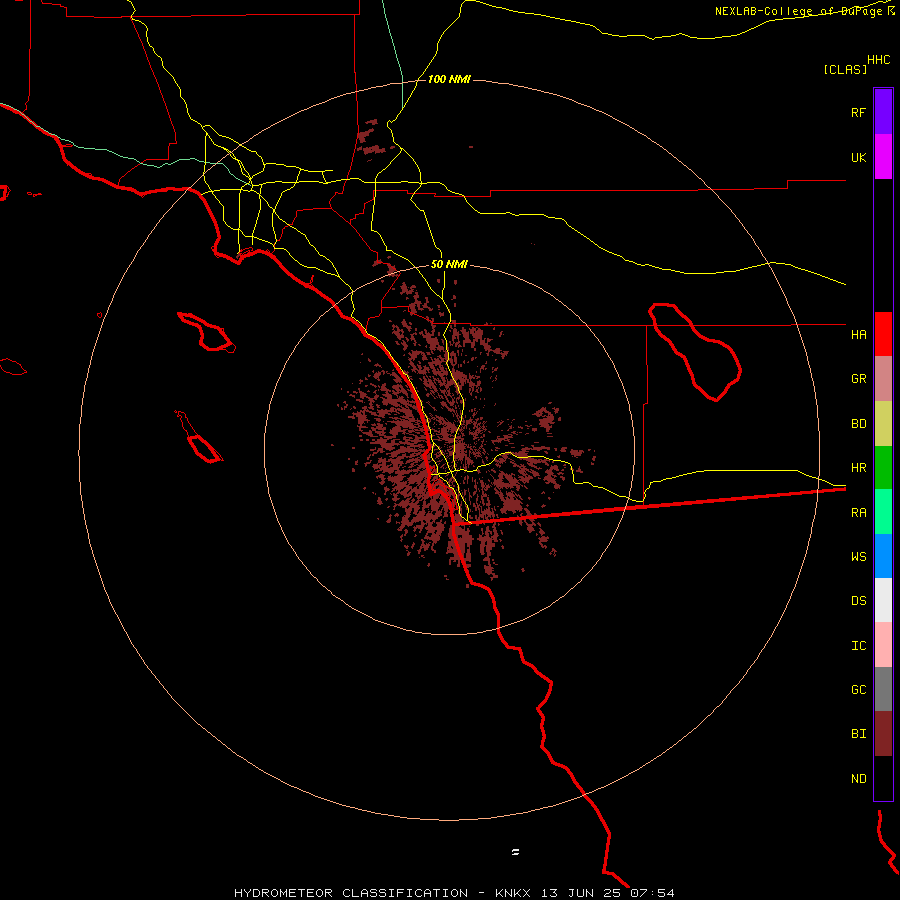The height and width of the screenshot is (900, 900).
Task: Click the [CLAS] legend header
Action: (845, 69)
